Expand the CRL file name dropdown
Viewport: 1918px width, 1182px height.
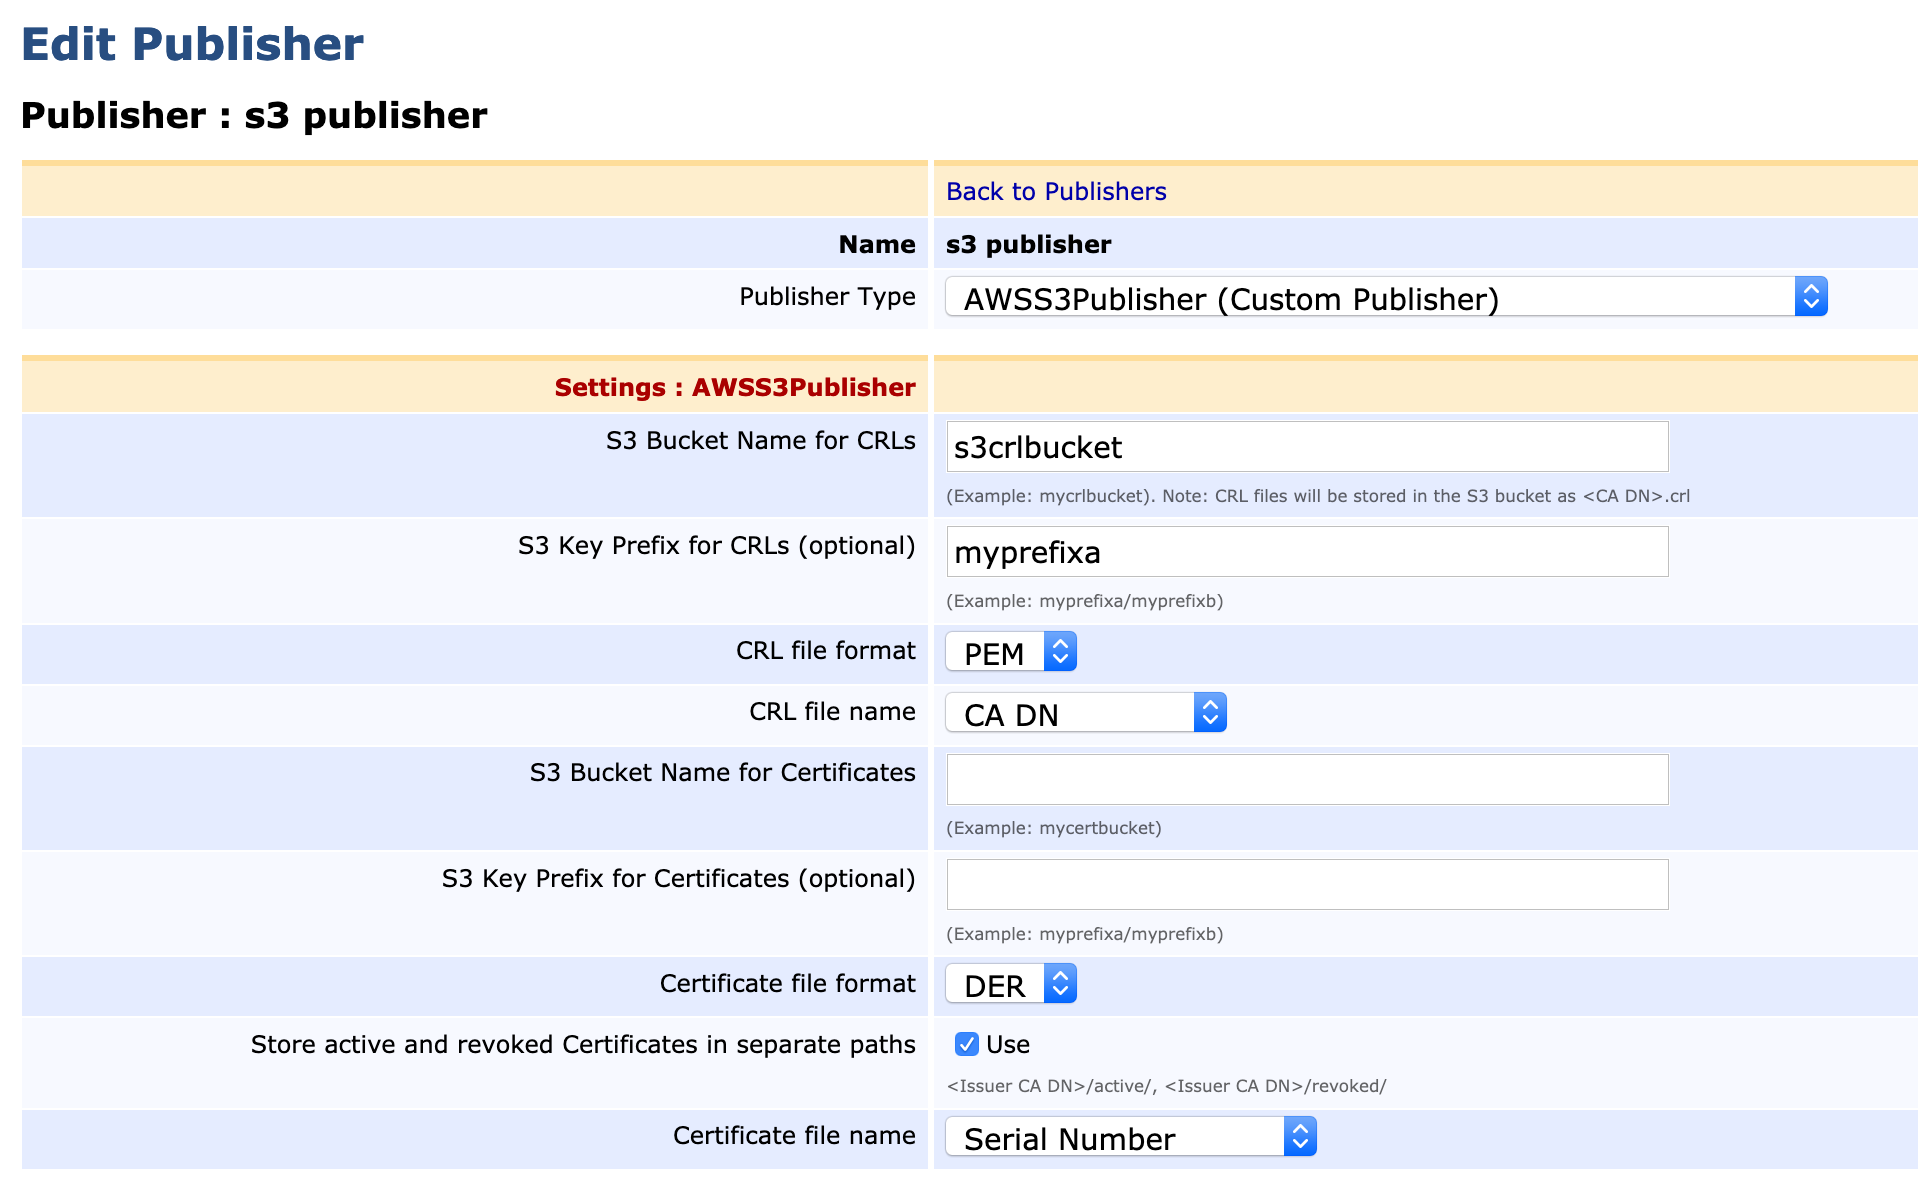(x=1085, y=713)
